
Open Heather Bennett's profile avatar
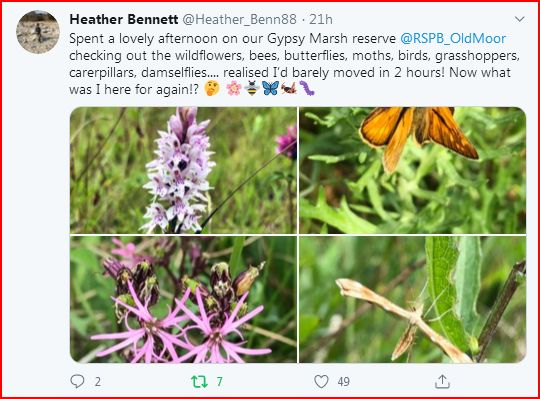pyautogui.click(x=38, y=32)
